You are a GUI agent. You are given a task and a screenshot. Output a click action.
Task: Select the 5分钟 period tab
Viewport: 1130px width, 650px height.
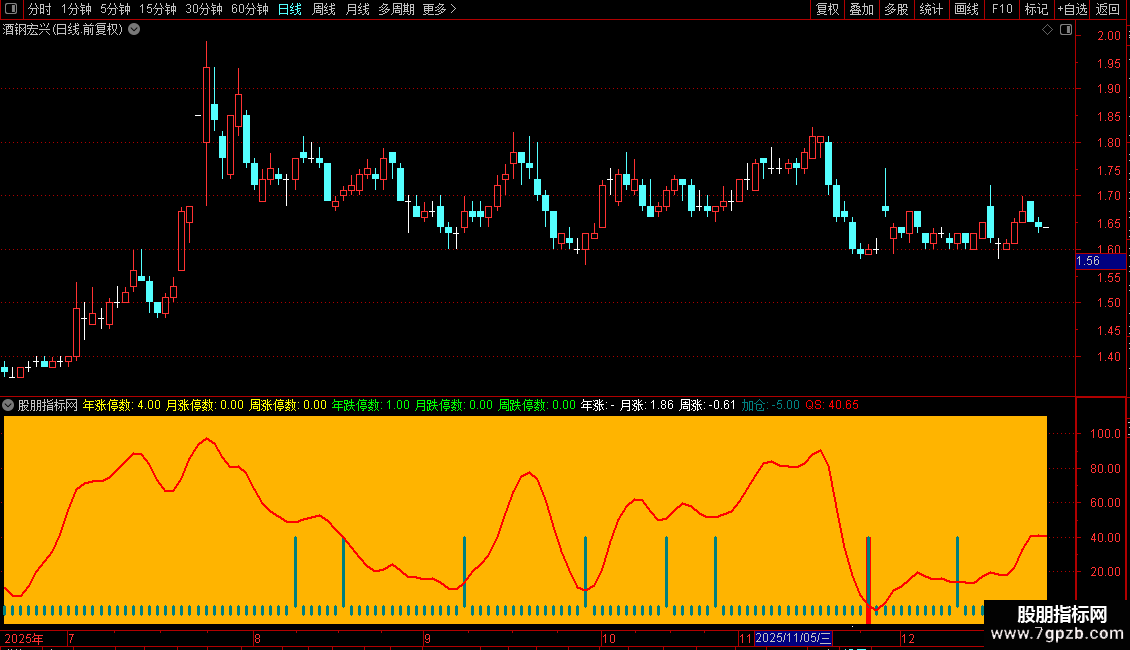click(x=115, y=9)
